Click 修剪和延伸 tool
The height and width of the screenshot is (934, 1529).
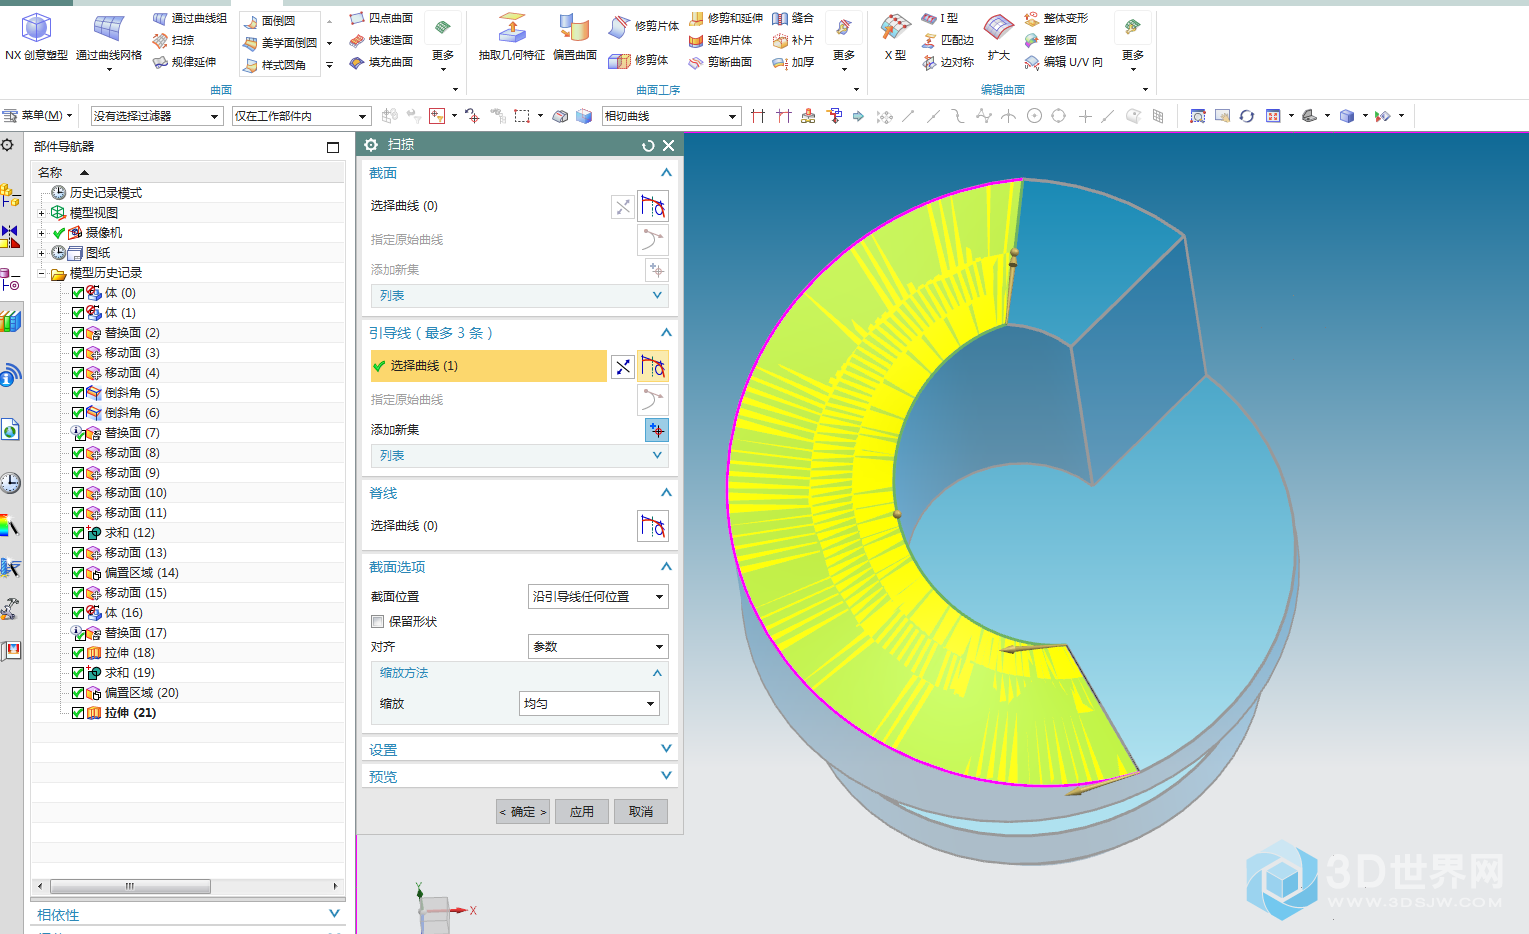(725, 18)
